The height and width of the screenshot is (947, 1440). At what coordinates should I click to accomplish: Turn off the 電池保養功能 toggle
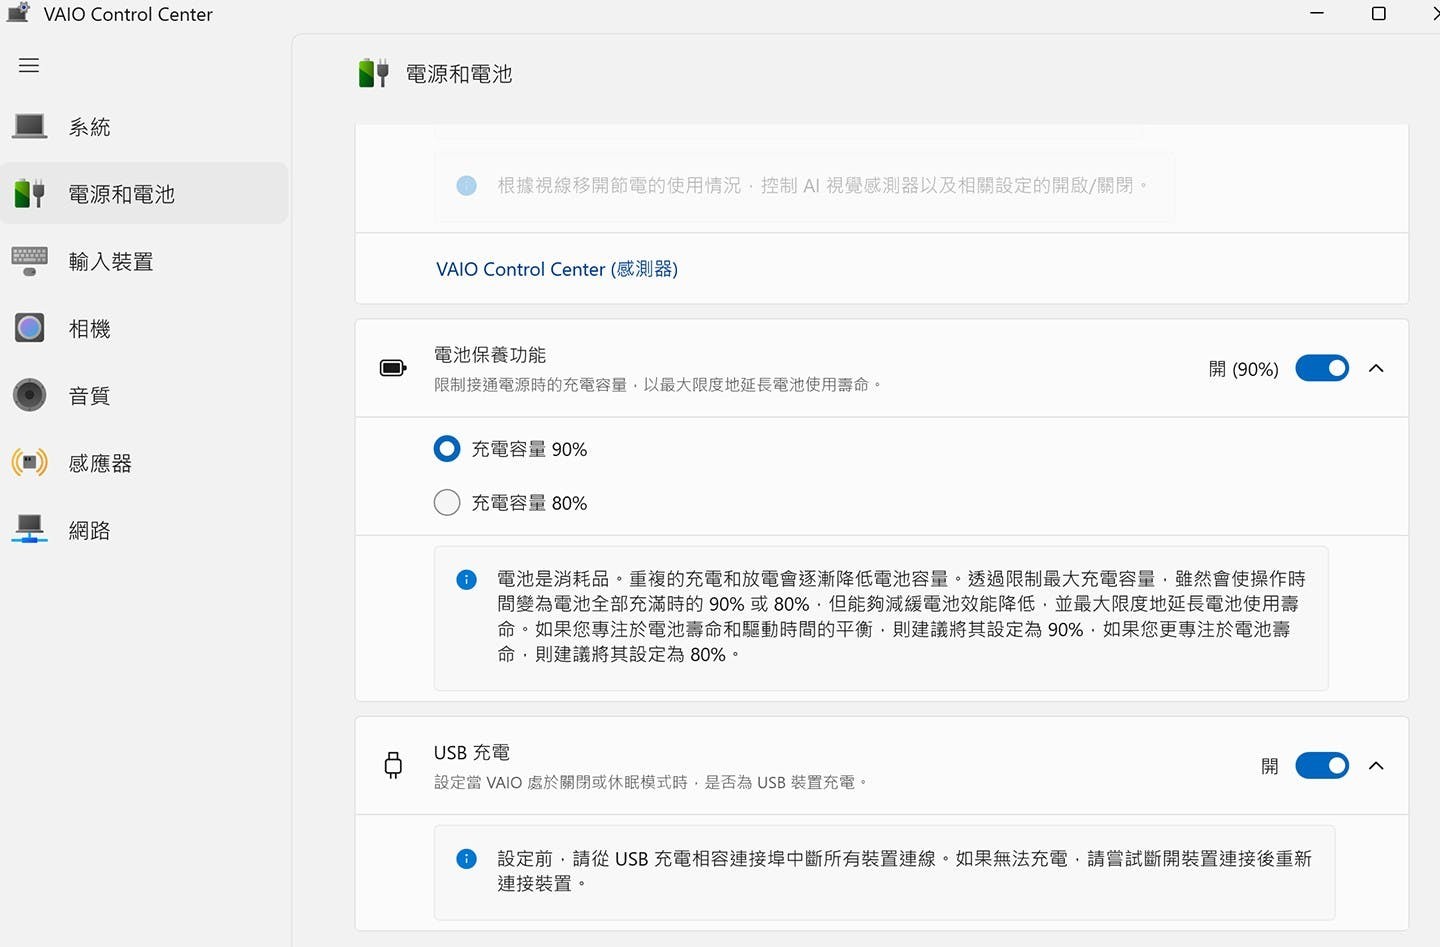(x=1321, y=368)
